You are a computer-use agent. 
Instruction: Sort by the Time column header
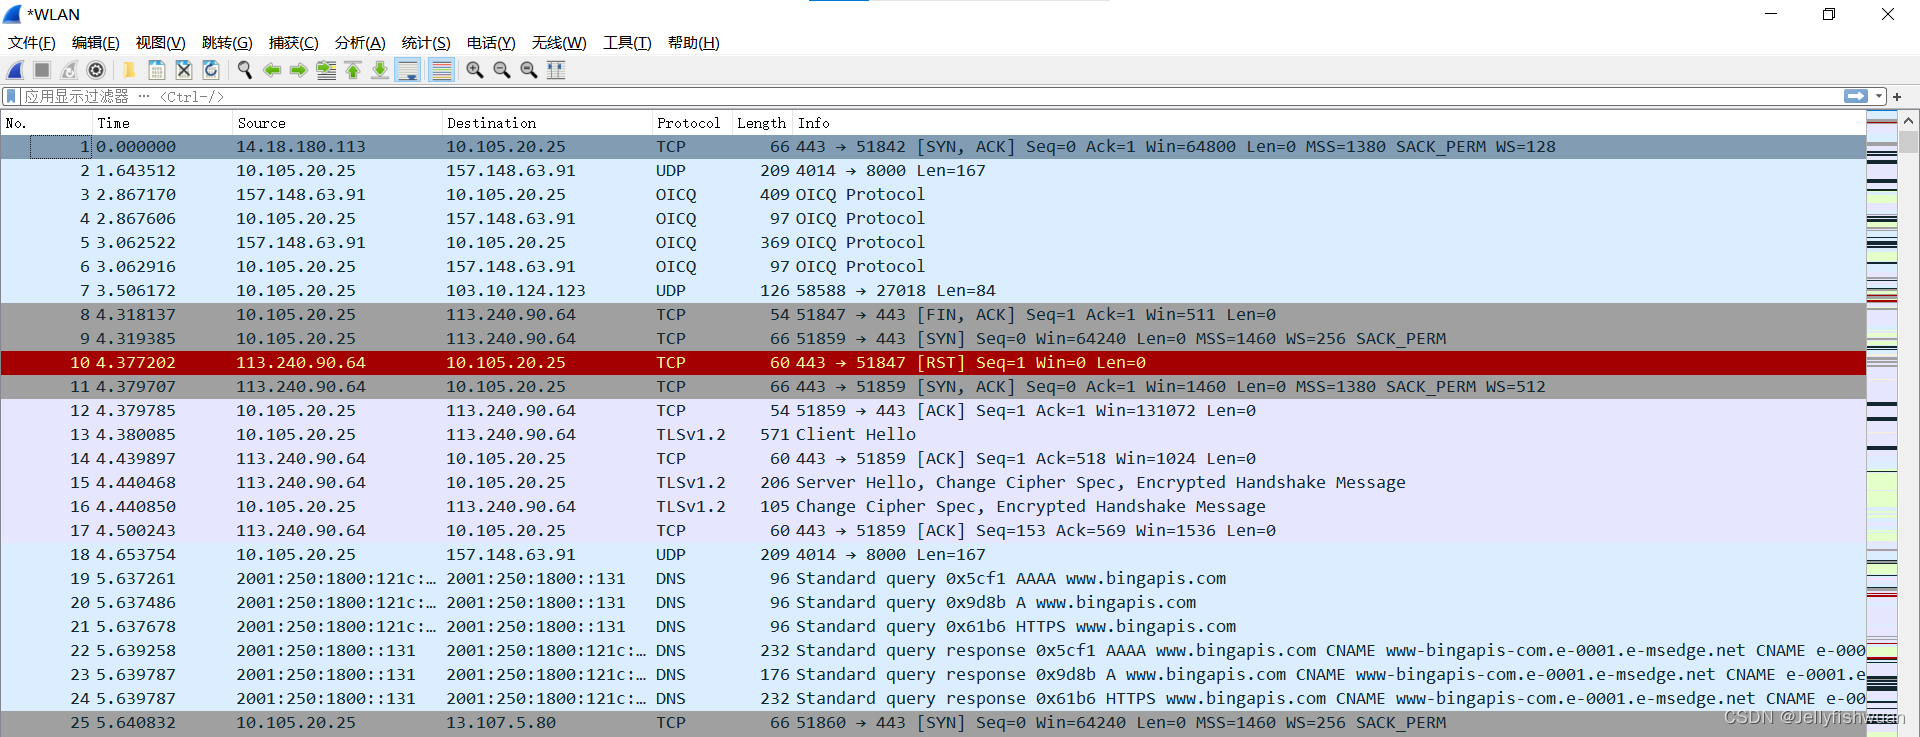(x=162, y=123)
